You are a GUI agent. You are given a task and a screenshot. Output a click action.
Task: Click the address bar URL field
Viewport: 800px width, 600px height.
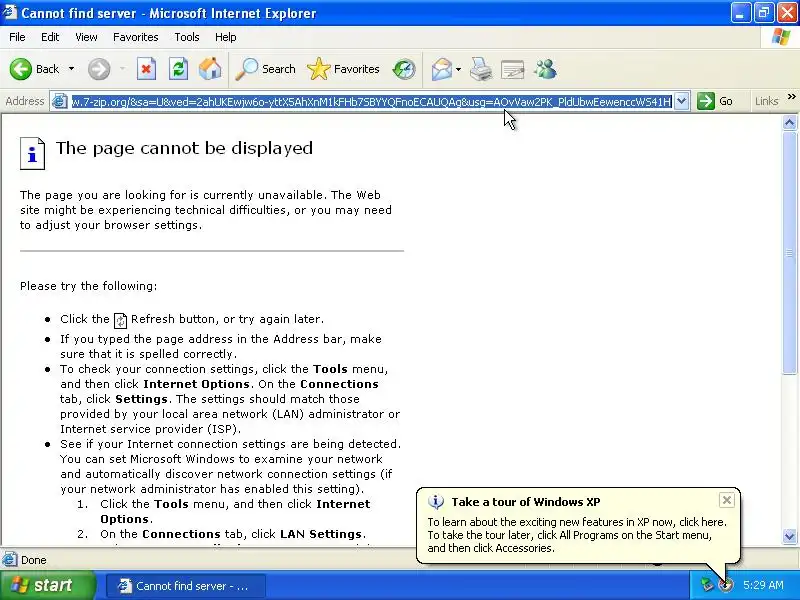click(371, 102)
